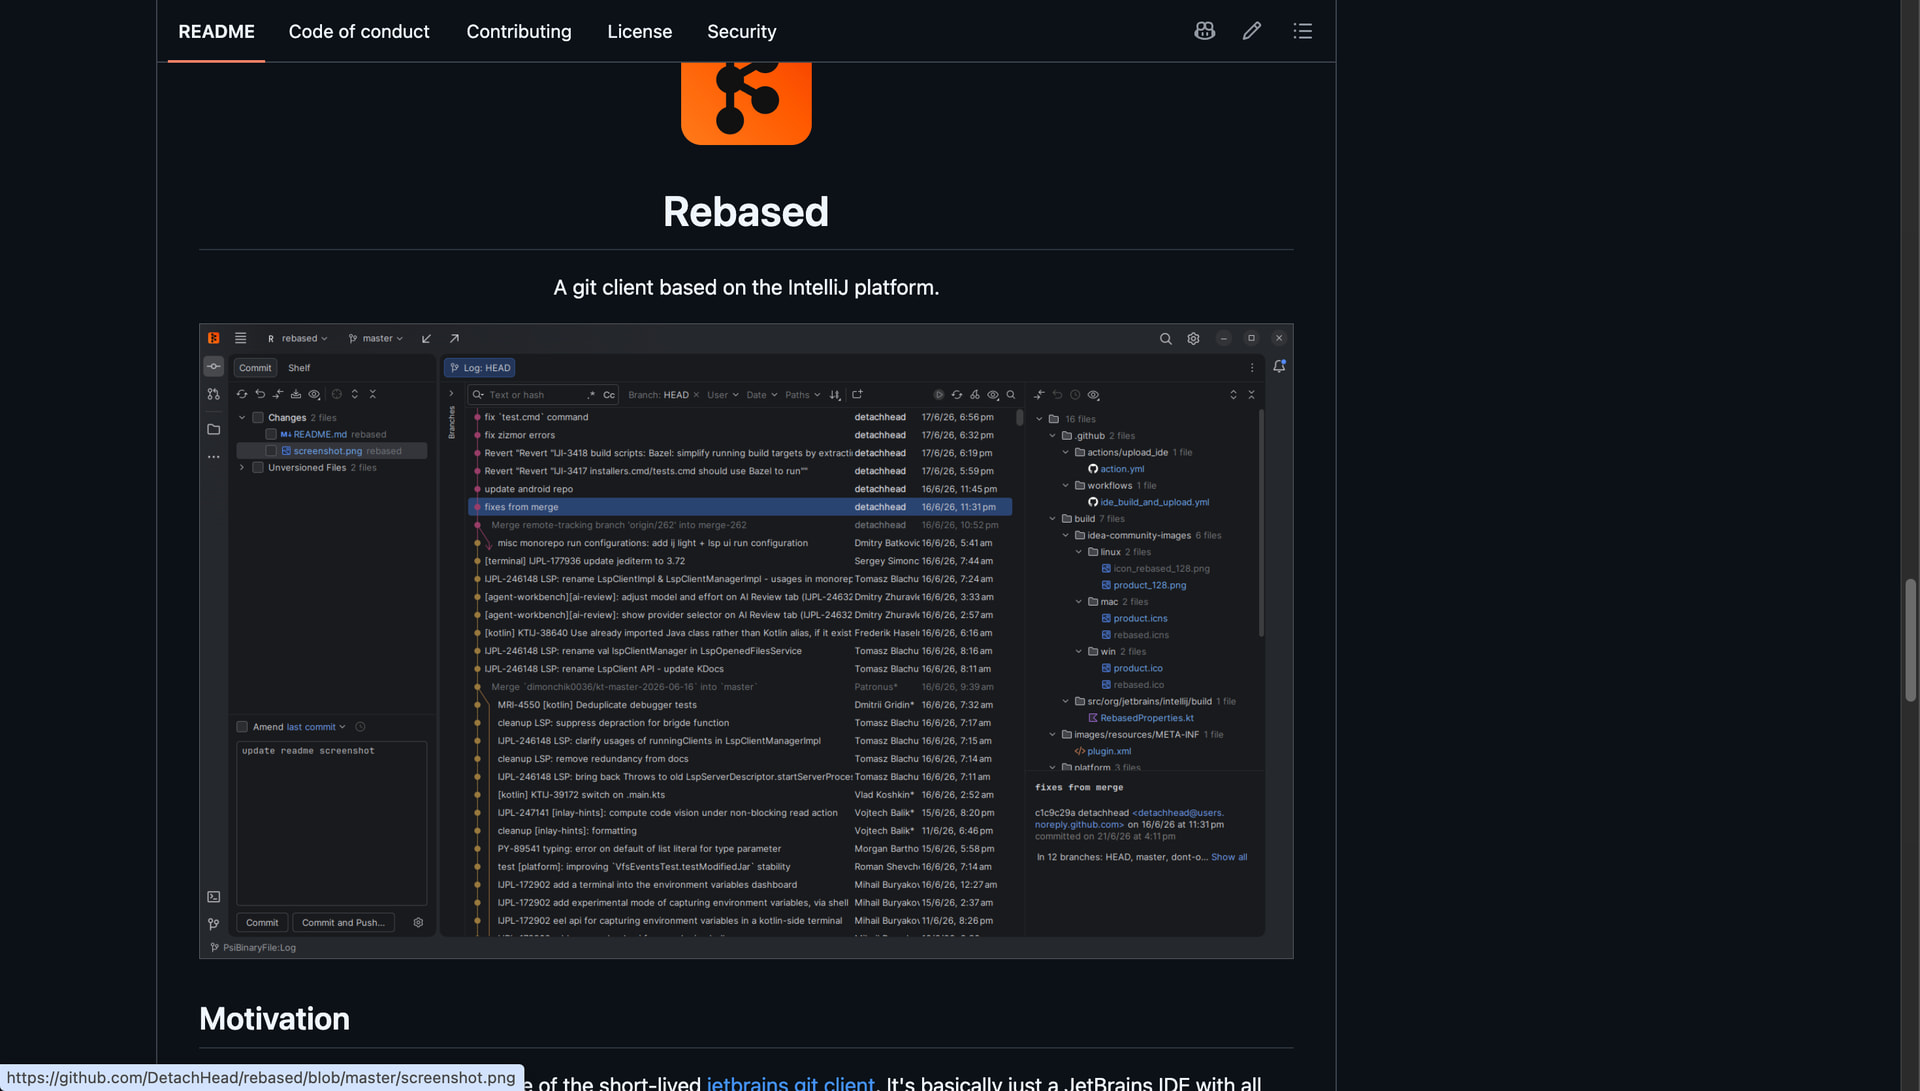Follow the jetbrains git client link
Image resolution: width=1920 pixels, height=1091 pixels.
[x=790, y=1082]
